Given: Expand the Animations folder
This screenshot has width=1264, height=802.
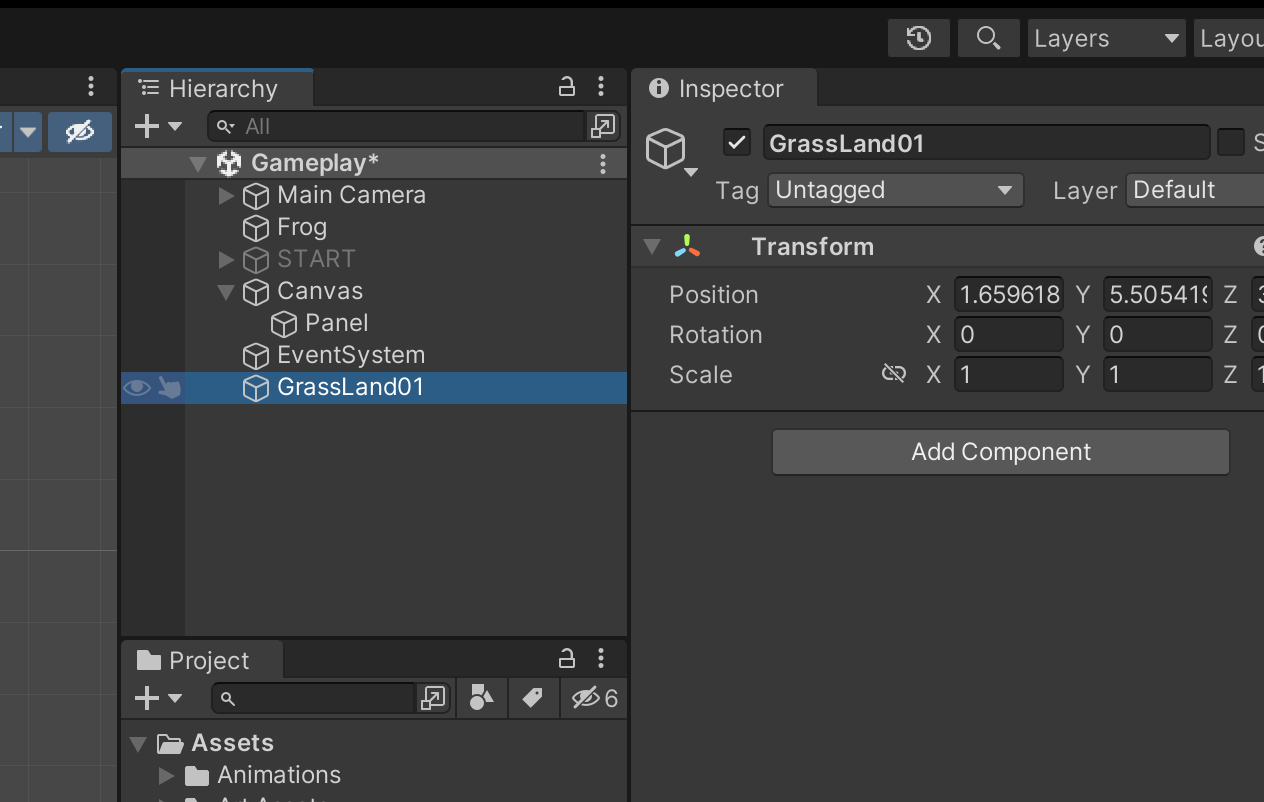Looking at the screenshot, I should tap(166, 775).
